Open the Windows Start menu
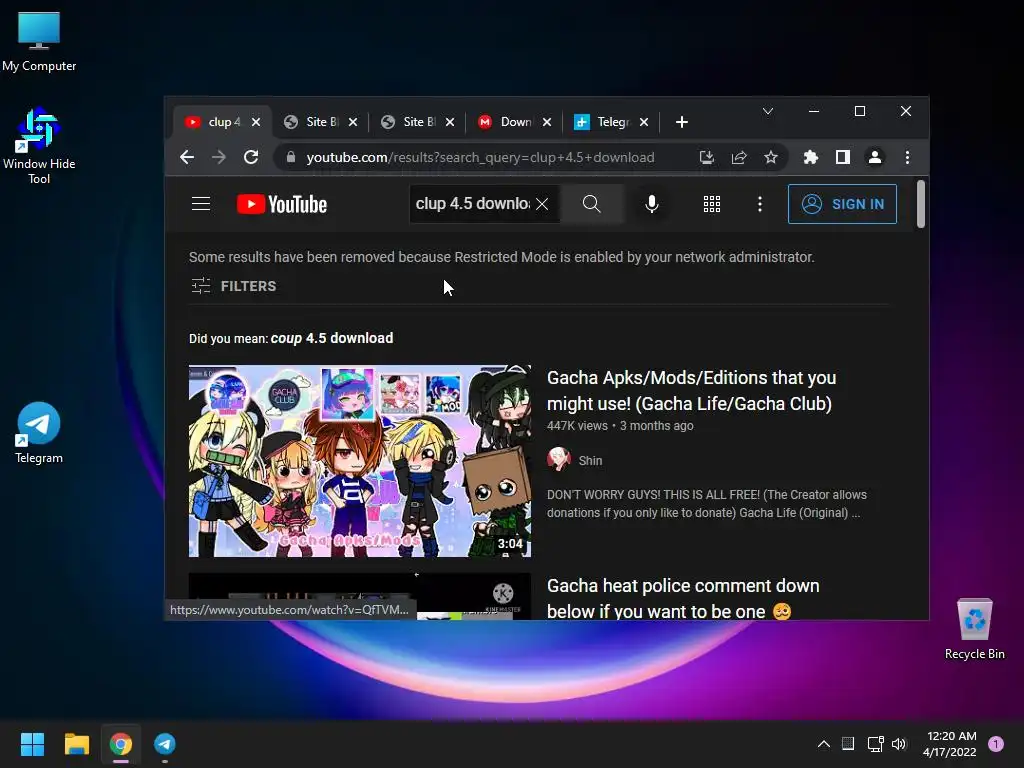 click(32, 744)
